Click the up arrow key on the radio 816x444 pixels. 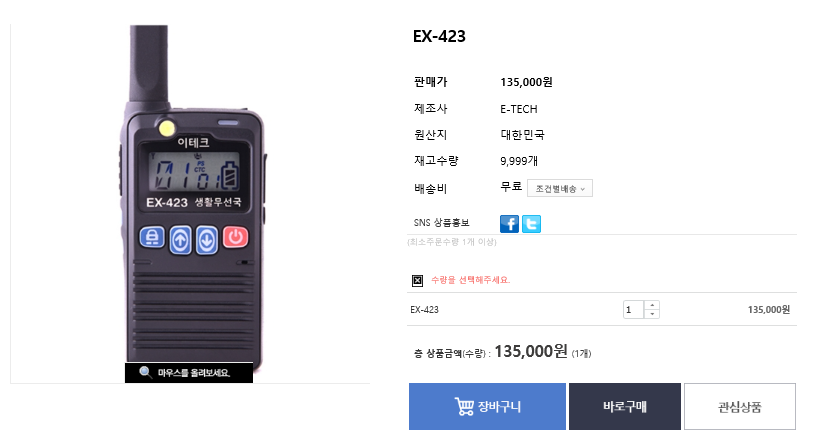coord(181,240)
